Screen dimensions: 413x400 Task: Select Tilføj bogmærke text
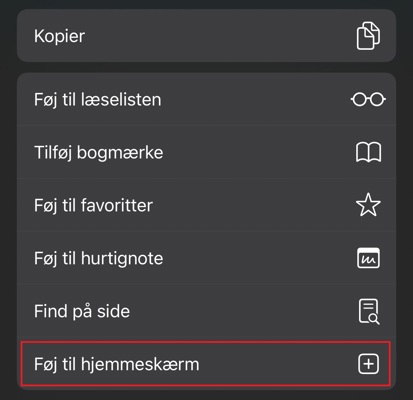tap(99, 153)
